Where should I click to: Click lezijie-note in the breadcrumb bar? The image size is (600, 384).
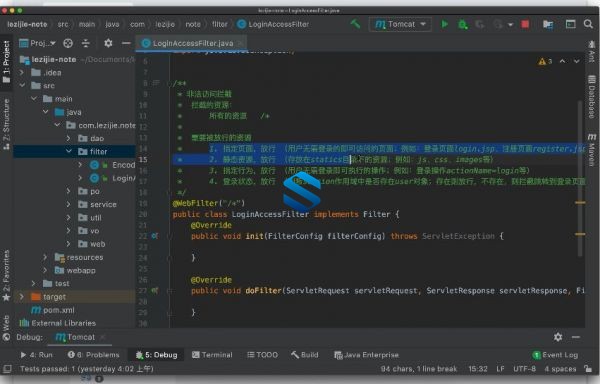(27, 24)
